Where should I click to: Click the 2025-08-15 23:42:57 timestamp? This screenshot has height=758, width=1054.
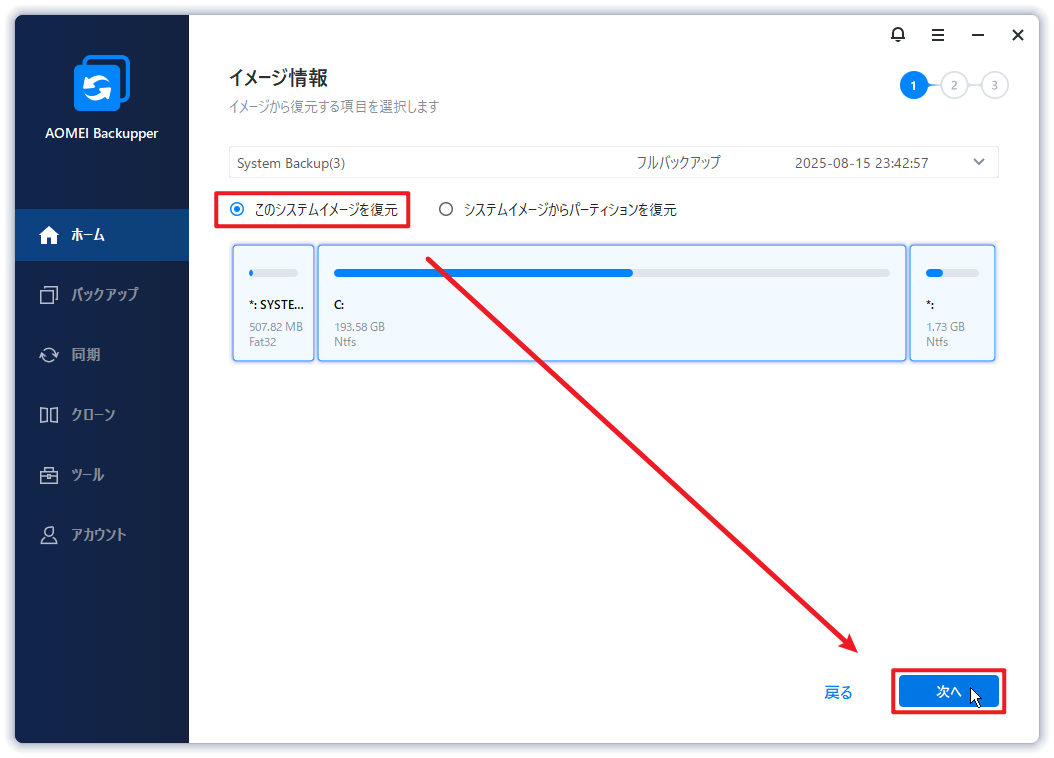[861, 163]
